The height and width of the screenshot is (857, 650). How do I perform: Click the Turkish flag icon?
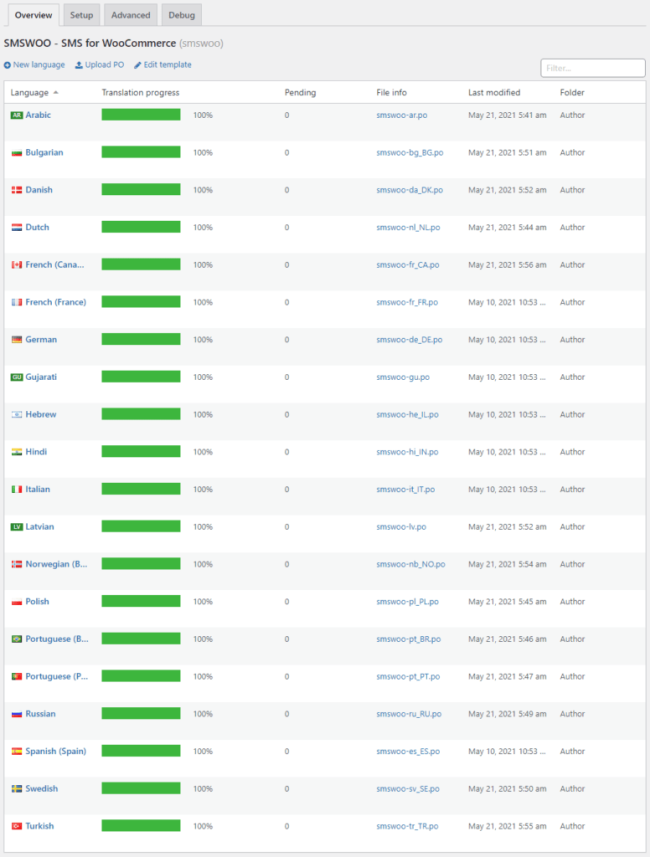tap(16, 826)
